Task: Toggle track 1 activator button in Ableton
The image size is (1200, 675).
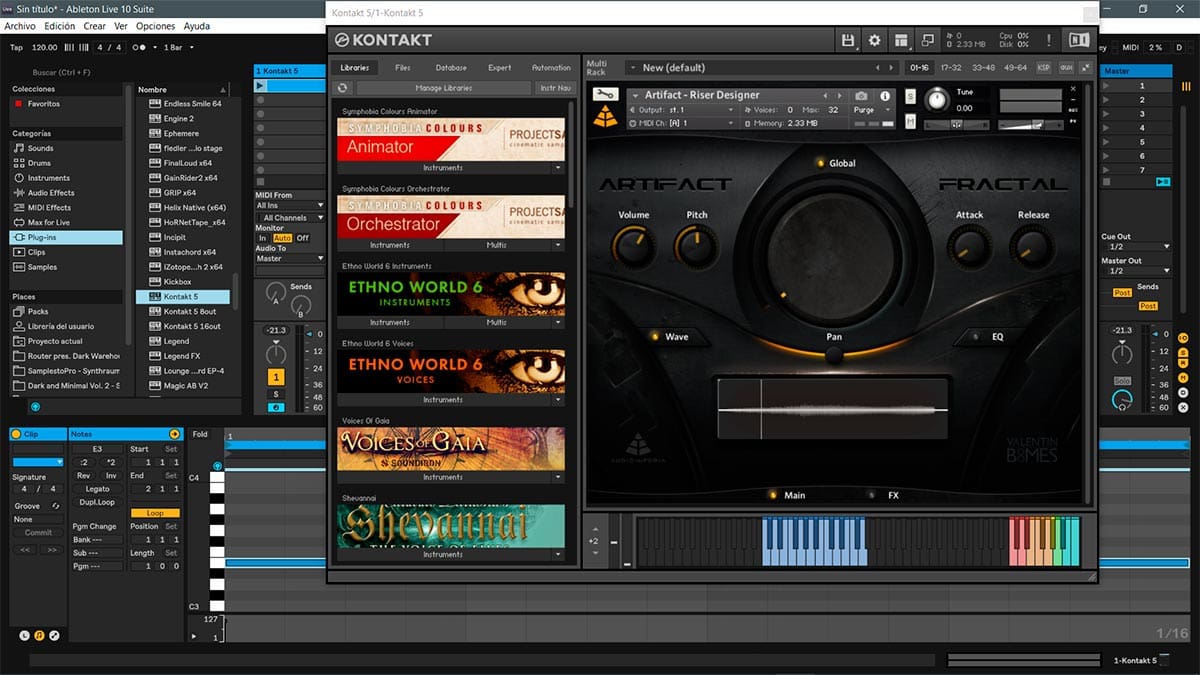Action: click(276, 377)
